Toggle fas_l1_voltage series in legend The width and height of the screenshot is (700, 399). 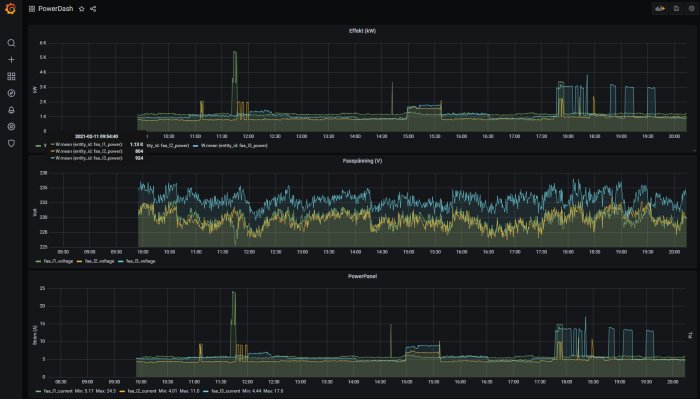click(x=58, y=261)
